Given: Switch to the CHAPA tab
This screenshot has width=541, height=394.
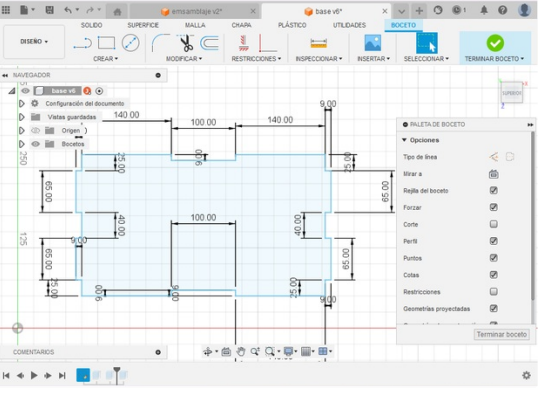Looking at the screenshot, I should [x=241, y=25].
